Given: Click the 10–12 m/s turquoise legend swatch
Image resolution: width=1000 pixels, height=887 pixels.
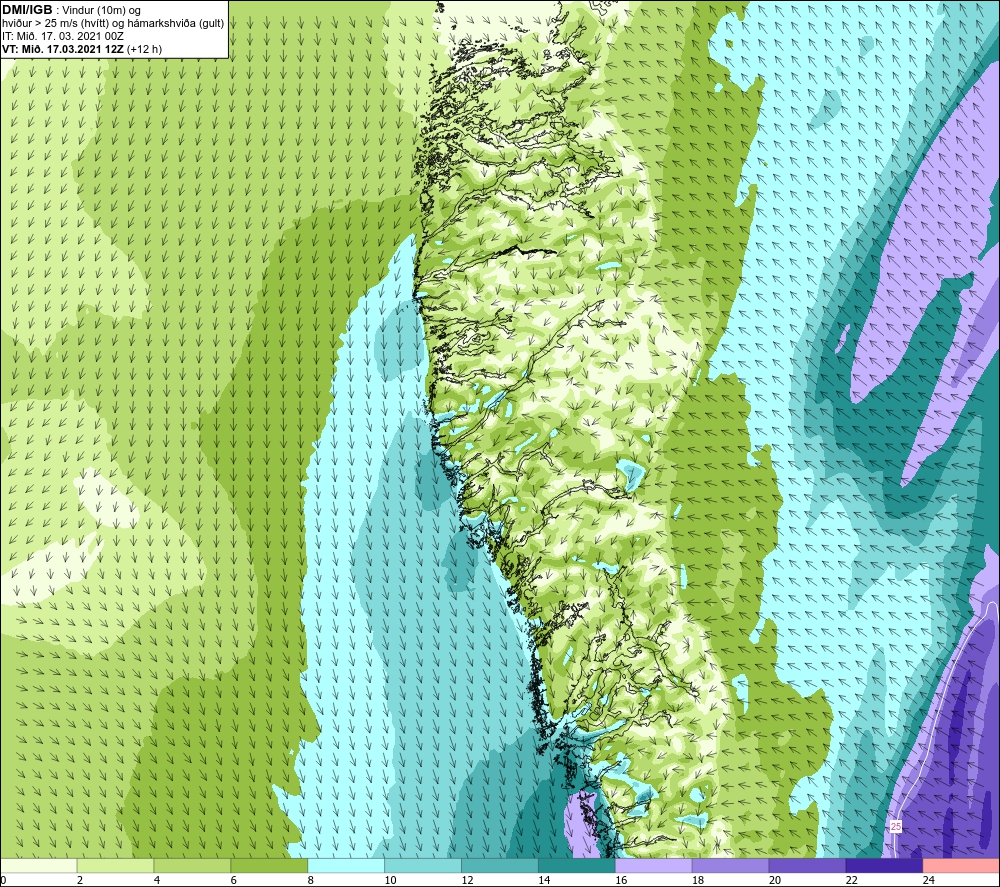Looking at the screenshot, I should click(x=423, y=865).
